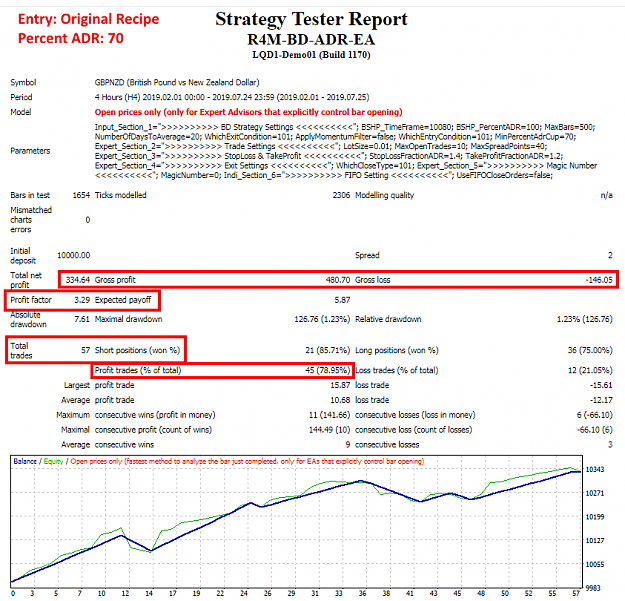The width and height of the screenshot is (625, 601).
Task: Click the consecutive wins value 11 (141.66)
Action: [x=330, y=415]
